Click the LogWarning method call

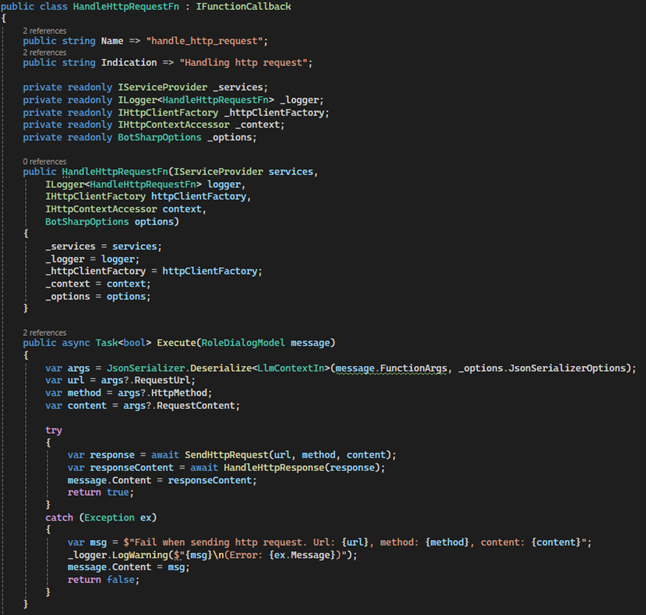140,555
